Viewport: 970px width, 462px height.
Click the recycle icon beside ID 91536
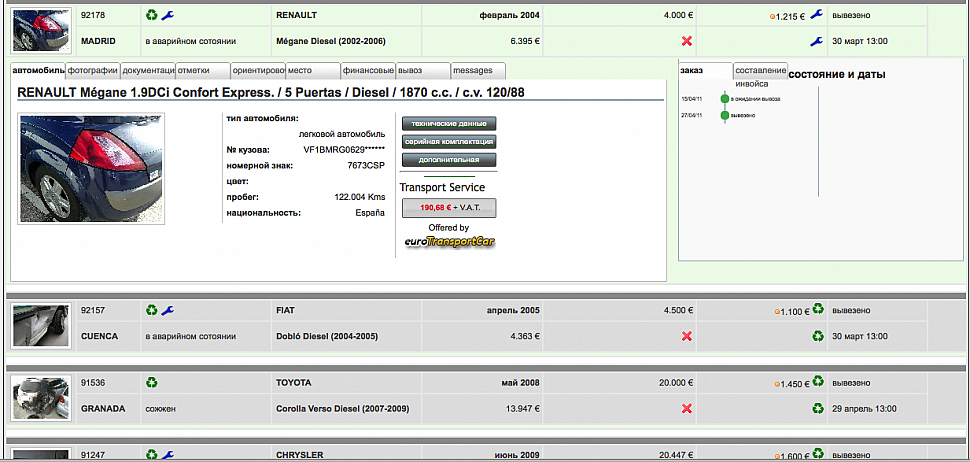pos(152,383)
